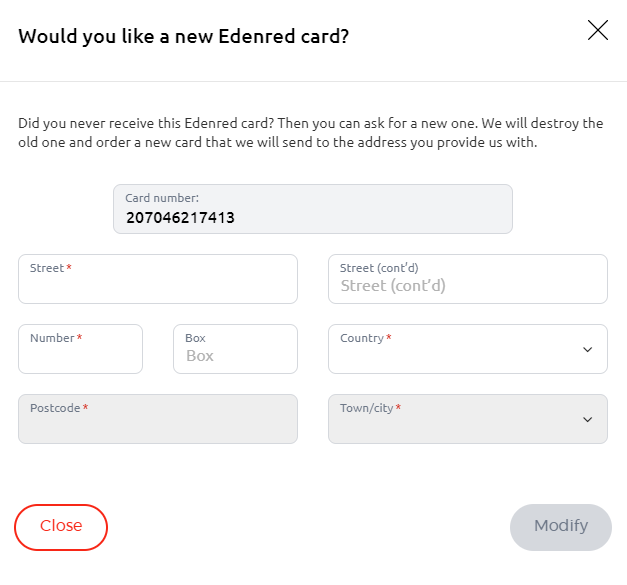Focus the Street input field
Image resolution: width=627 pixels, height=585 pixels.
[x=157, y=286]
